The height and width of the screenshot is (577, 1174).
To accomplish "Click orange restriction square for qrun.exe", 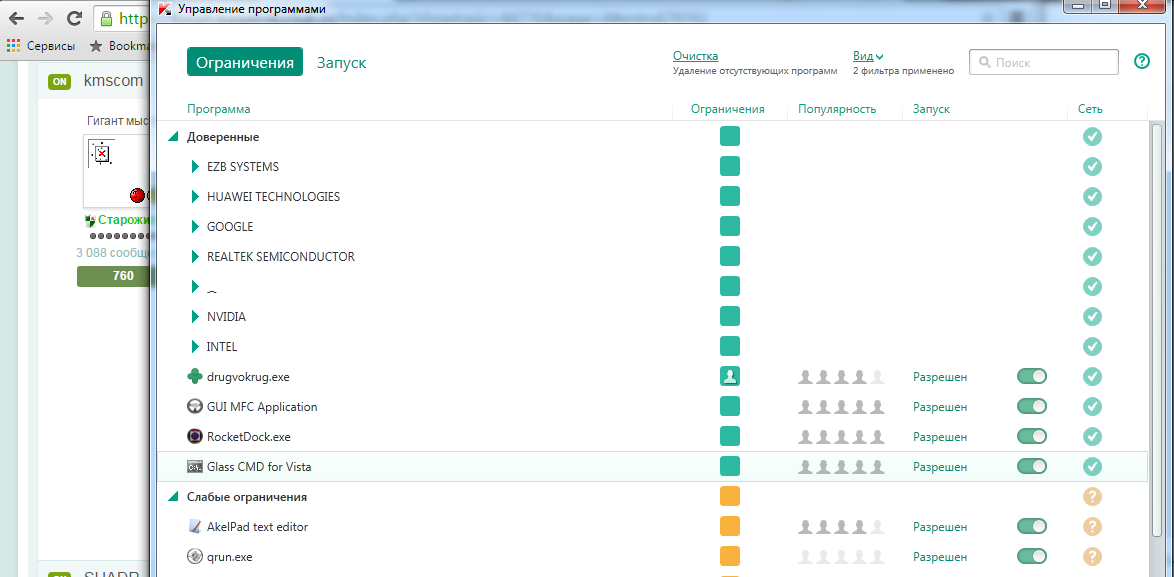I will [730, 557].
